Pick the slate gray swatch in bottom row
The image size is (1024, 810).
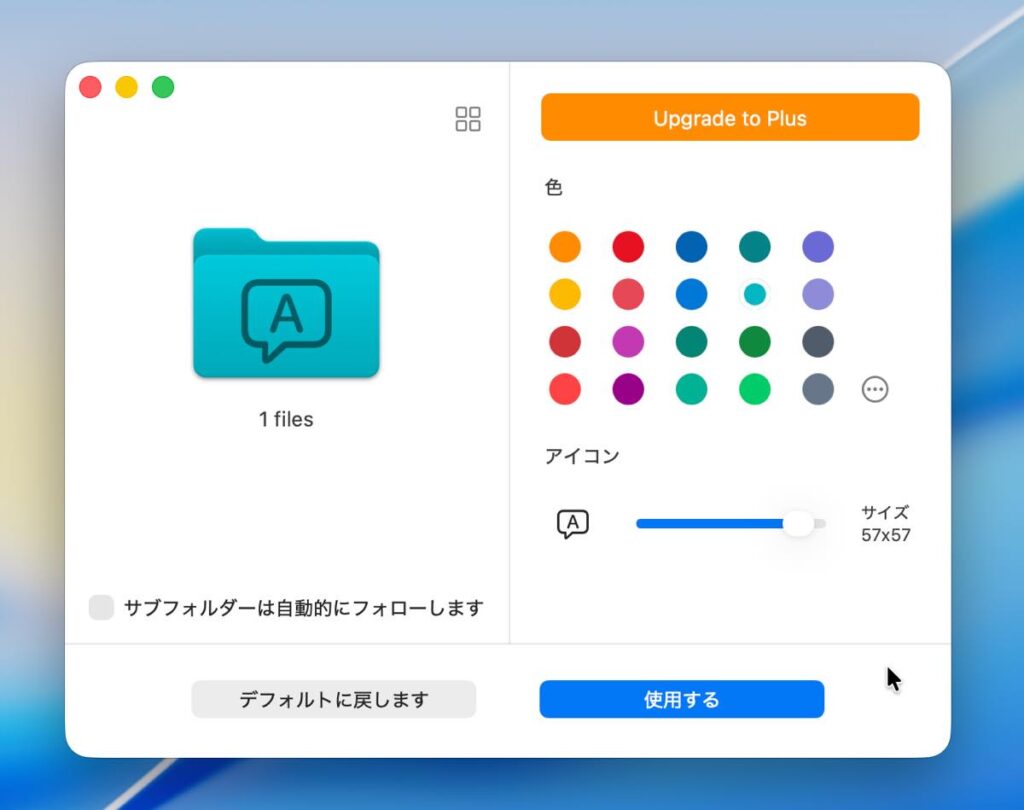[818, 389]
